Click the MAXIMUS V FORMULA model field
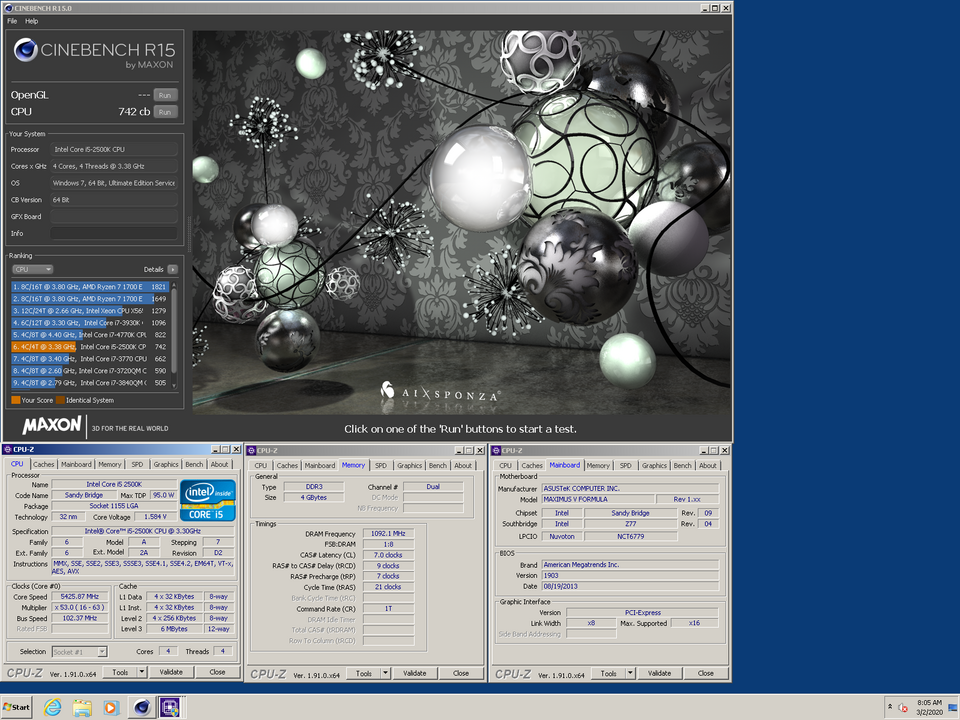The image size is (960, 720). (598, 499)
